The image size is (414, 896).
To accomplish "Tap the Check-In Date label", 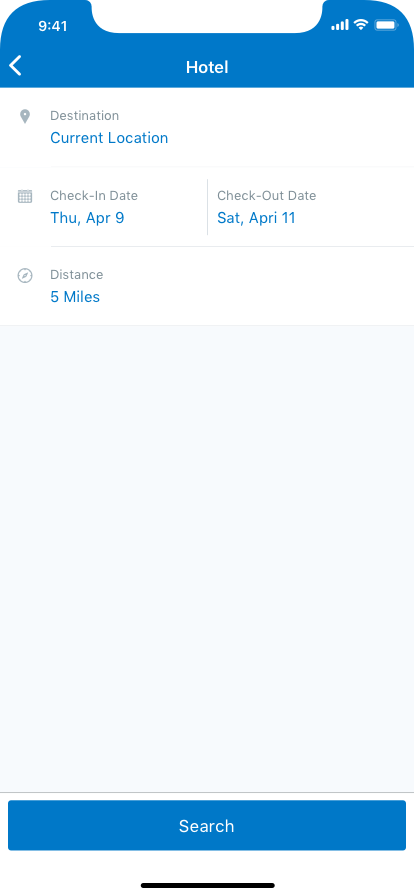I will point(94,195).
